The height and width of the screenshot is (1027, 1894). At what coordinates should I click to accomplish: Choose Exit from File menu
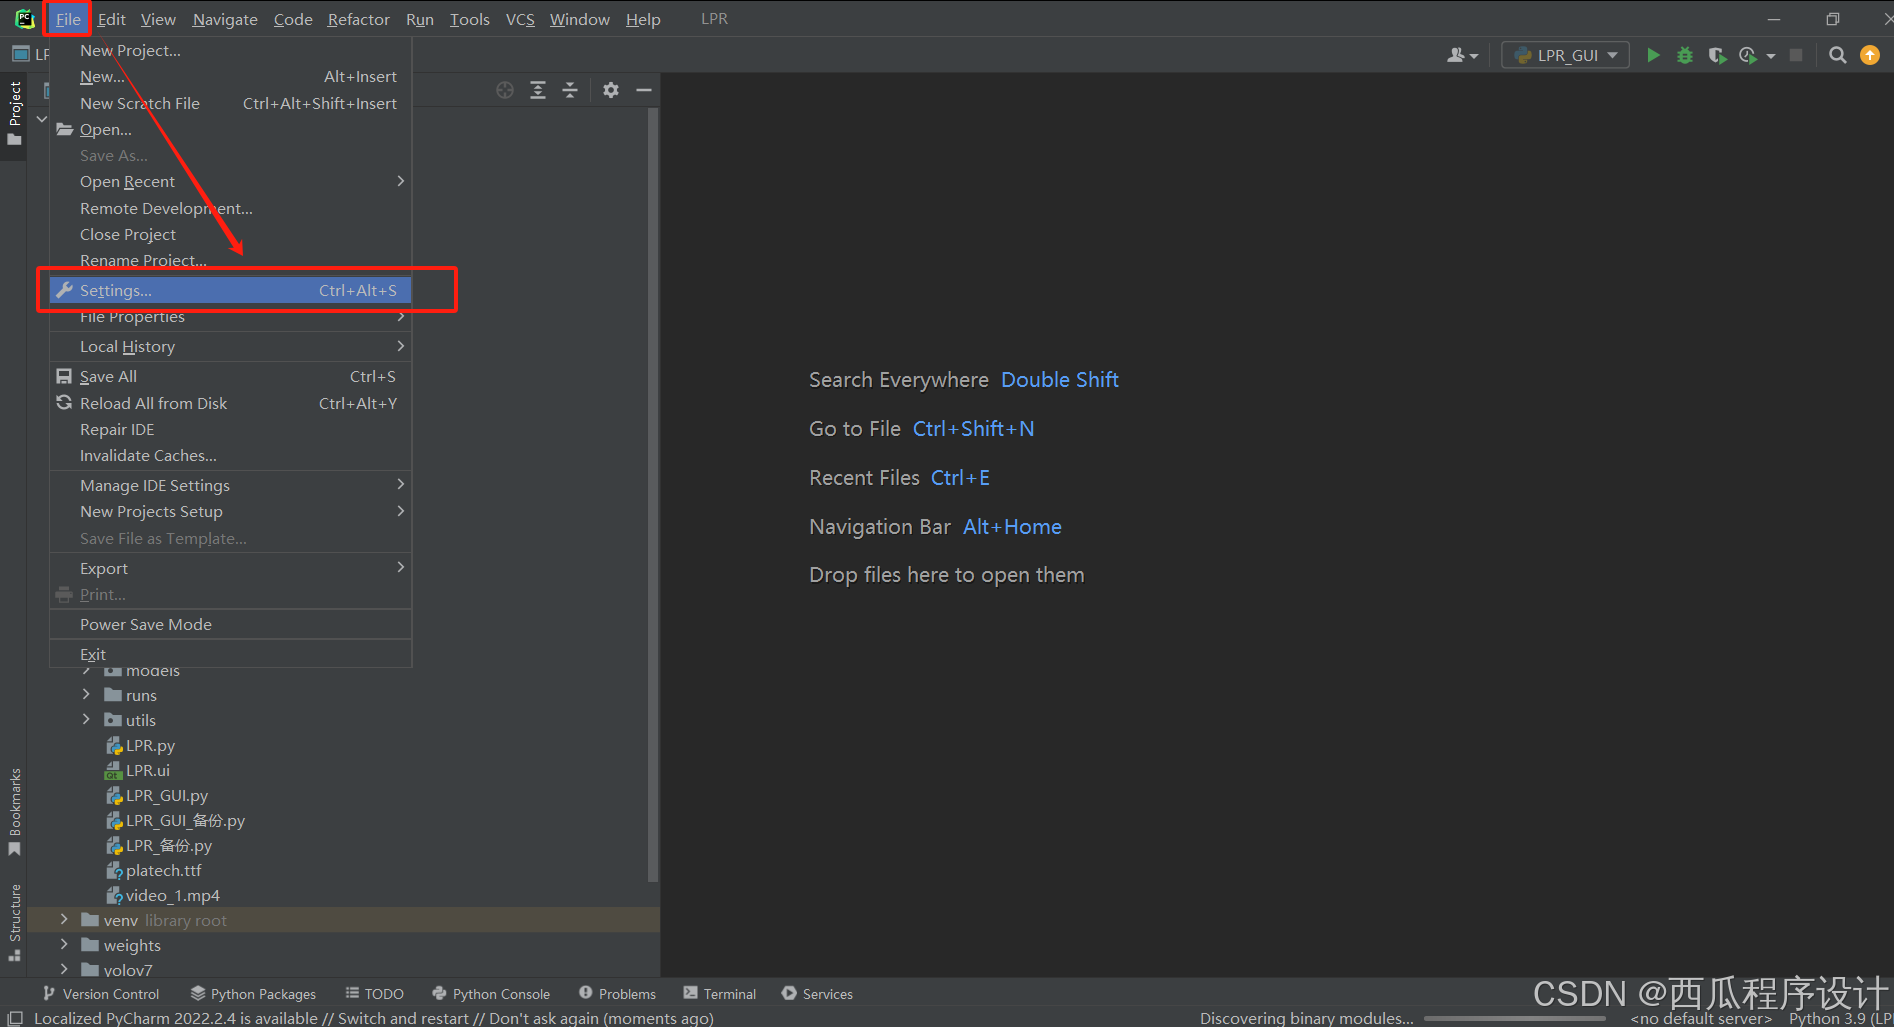tap(231, 654)
